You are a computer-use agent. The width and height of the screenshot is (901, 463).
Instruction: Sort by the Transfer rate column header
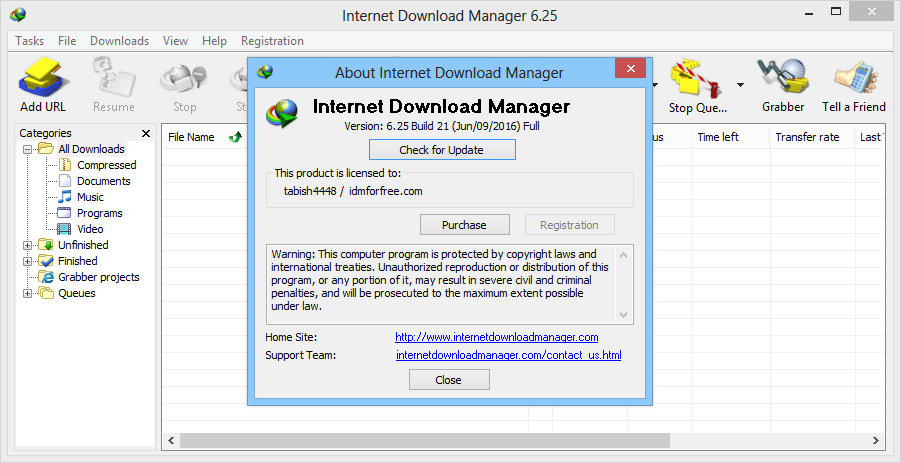tap(807, 137)
